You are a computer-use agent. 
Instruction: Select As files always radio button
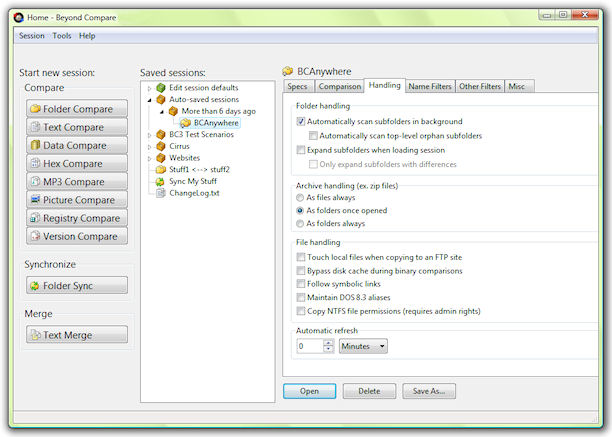[x=300, y=198]
